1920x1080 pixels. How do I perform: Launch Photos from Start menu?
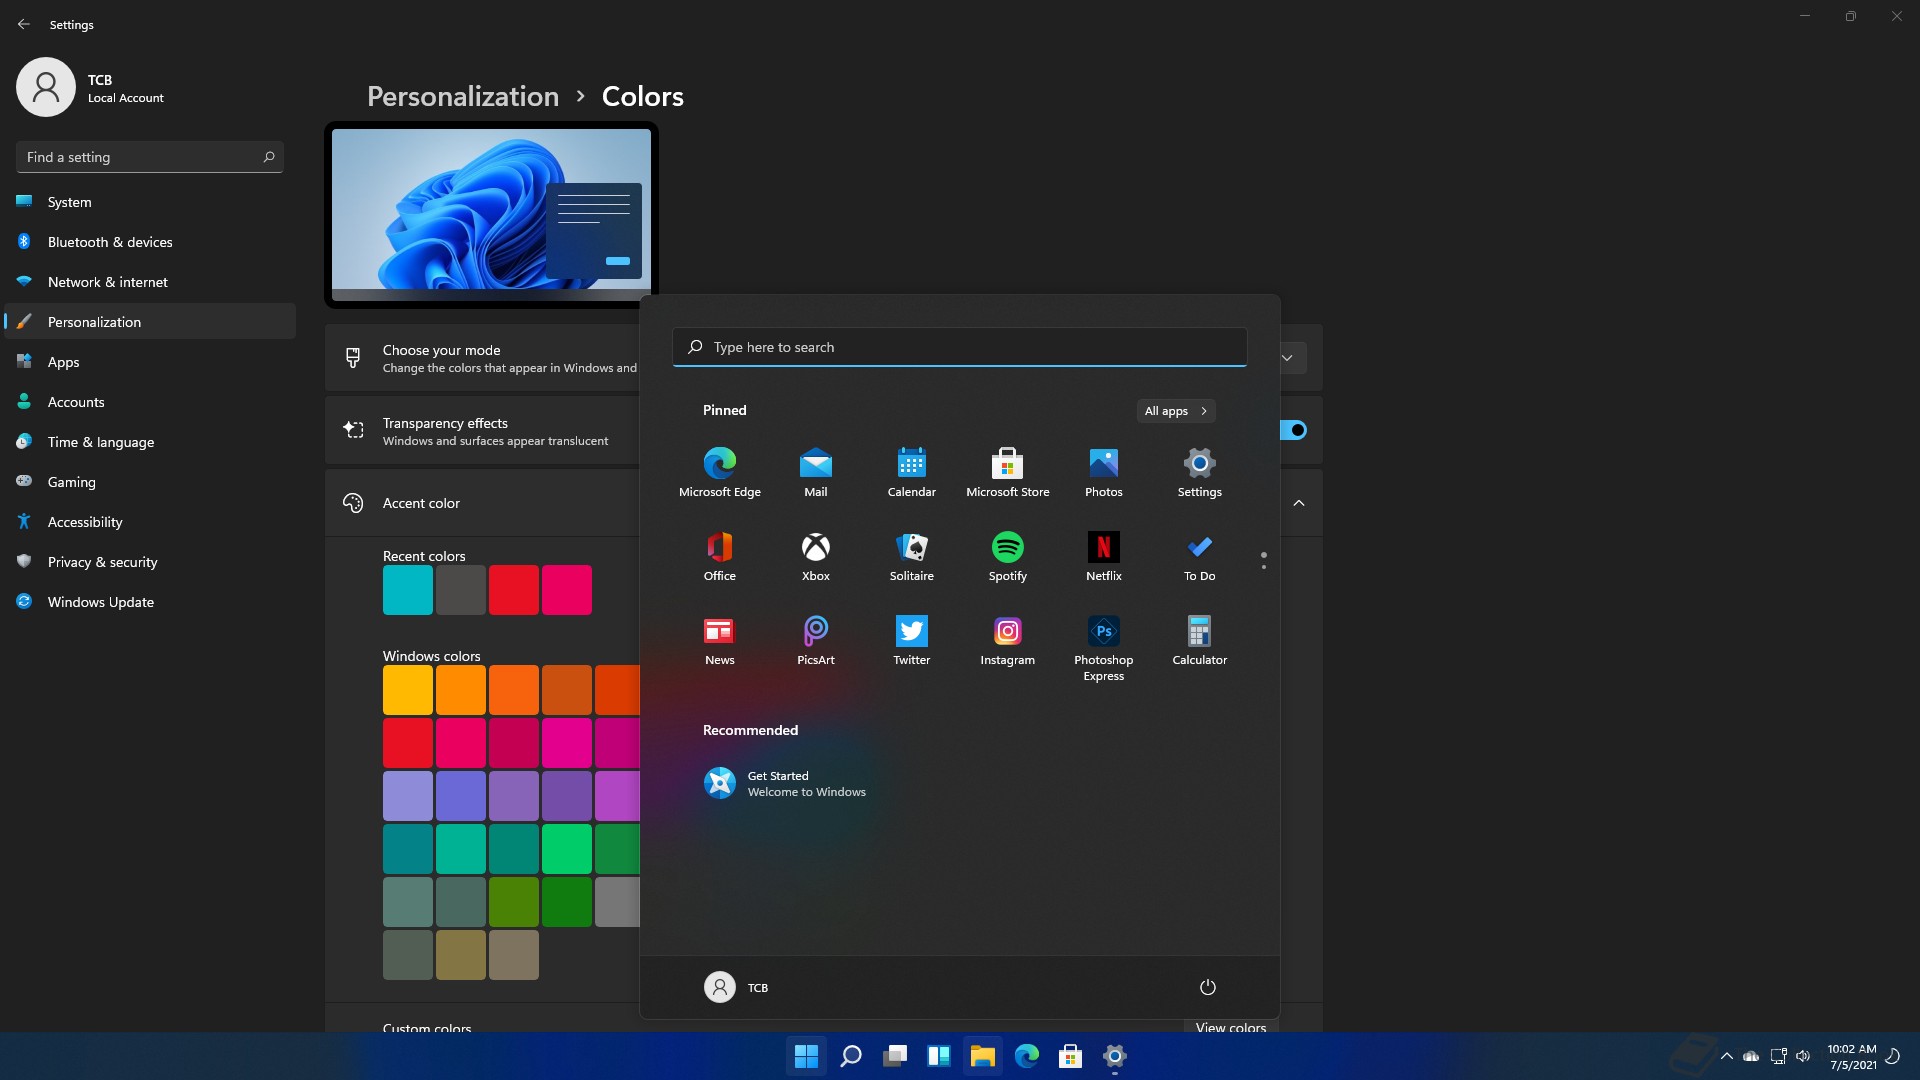tap(1104, 472)
